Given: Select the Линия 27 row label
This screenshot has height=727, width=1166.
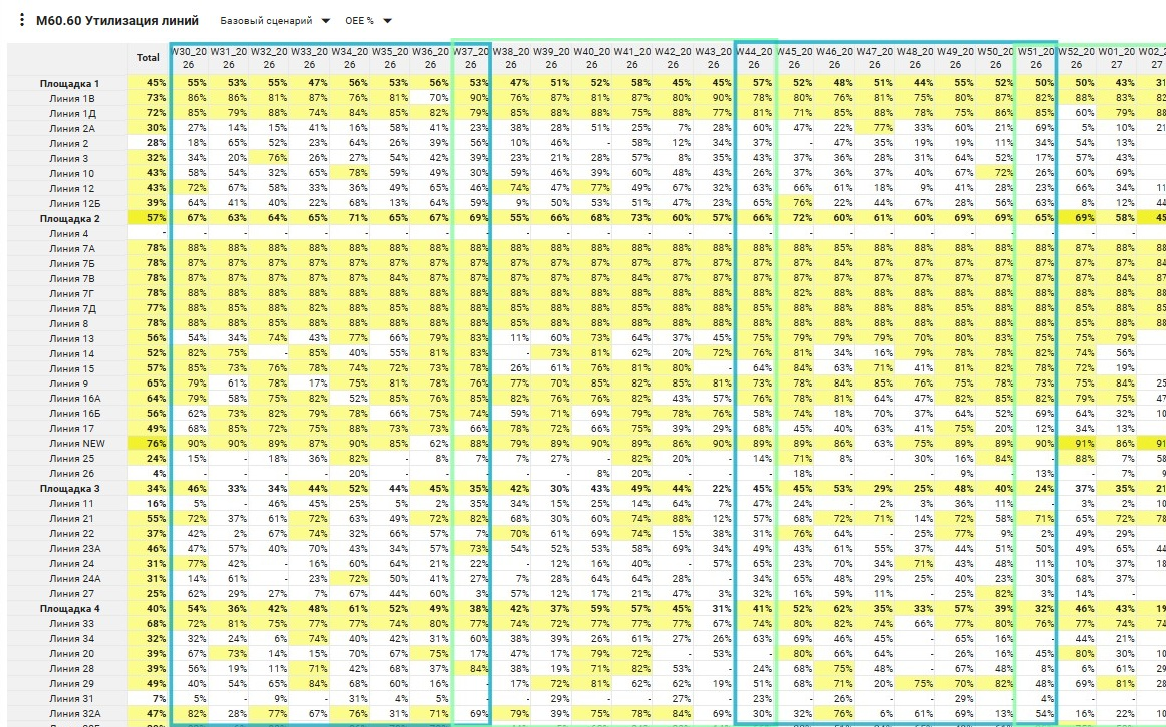Looking at the screenshot, I should (71, 593).
